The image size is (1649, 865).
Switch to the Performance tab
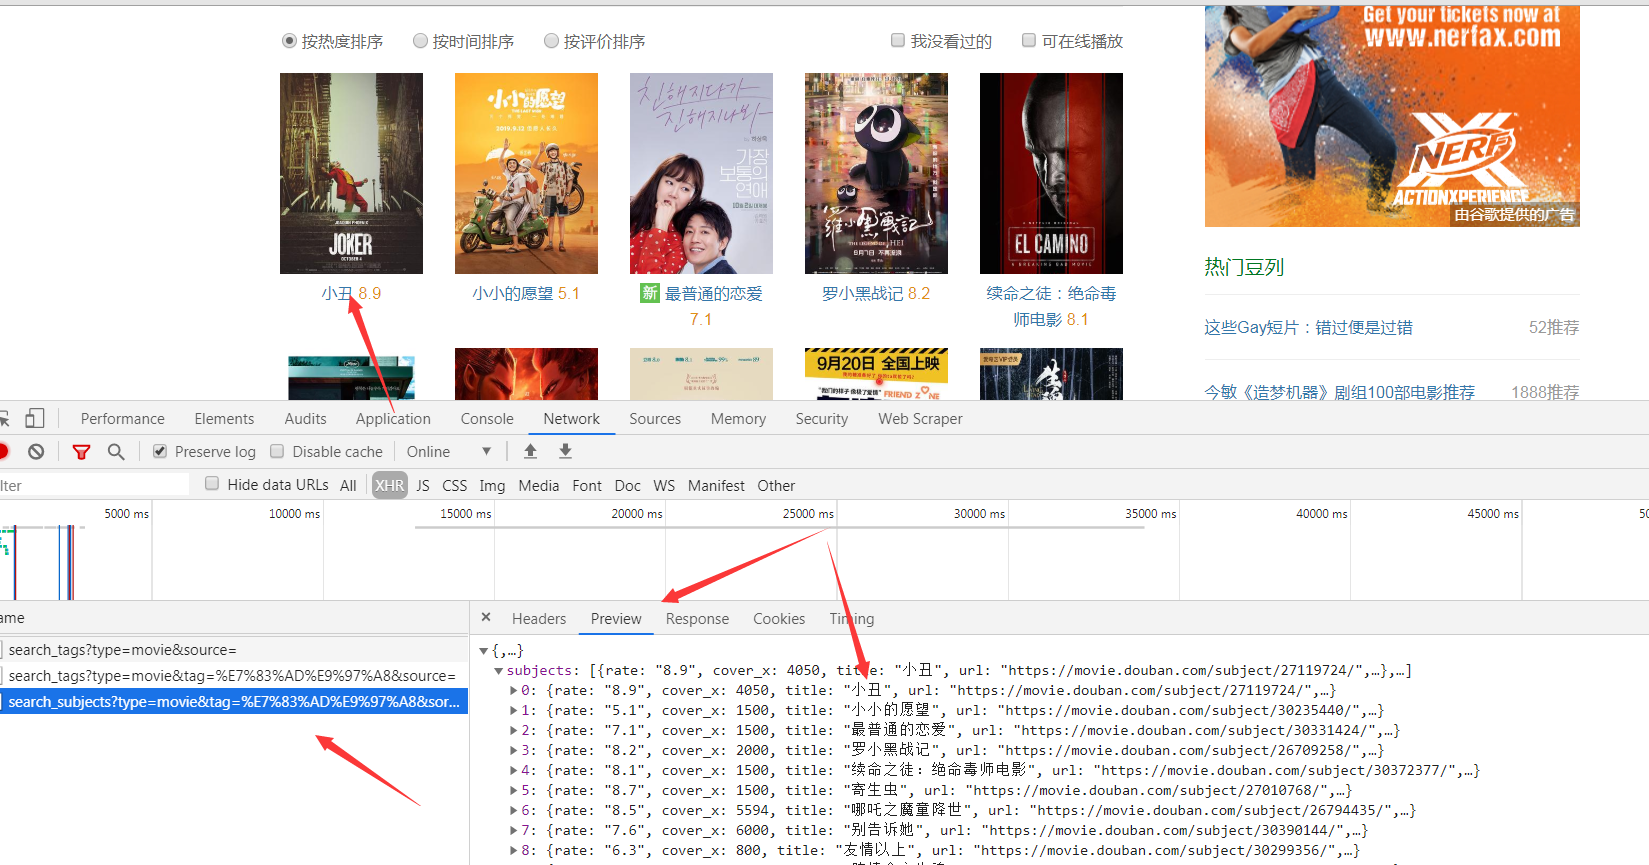[123, 419]
